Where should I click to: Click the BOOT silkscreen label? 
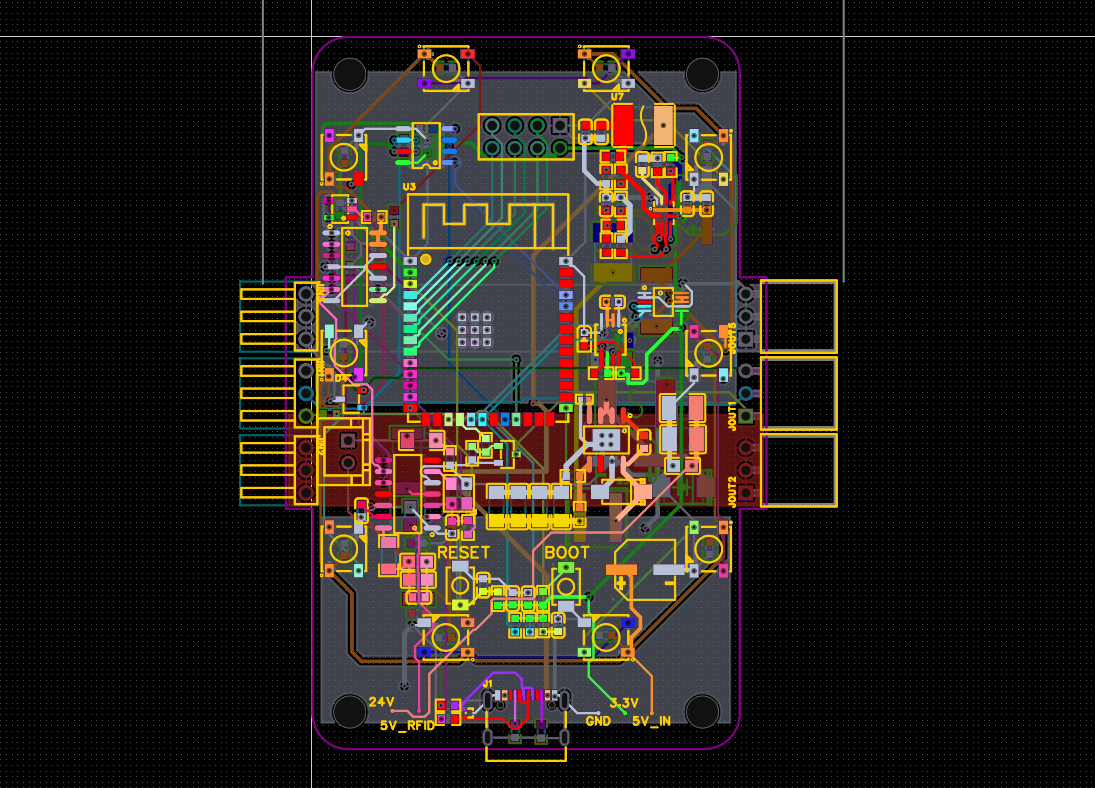567,553
